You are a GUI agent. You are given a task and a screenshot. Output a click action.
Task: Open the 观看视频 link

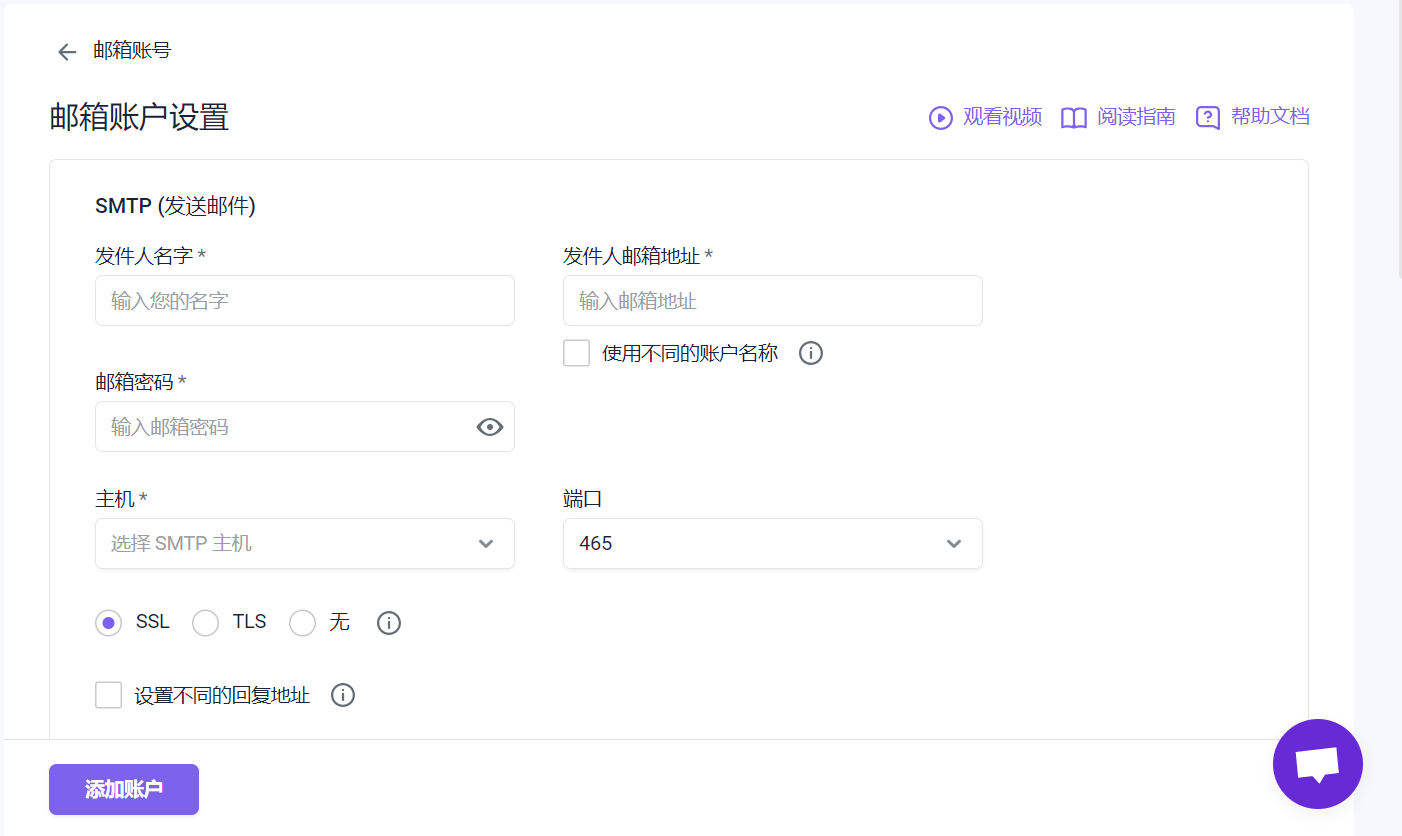(x=1002, y=117)
